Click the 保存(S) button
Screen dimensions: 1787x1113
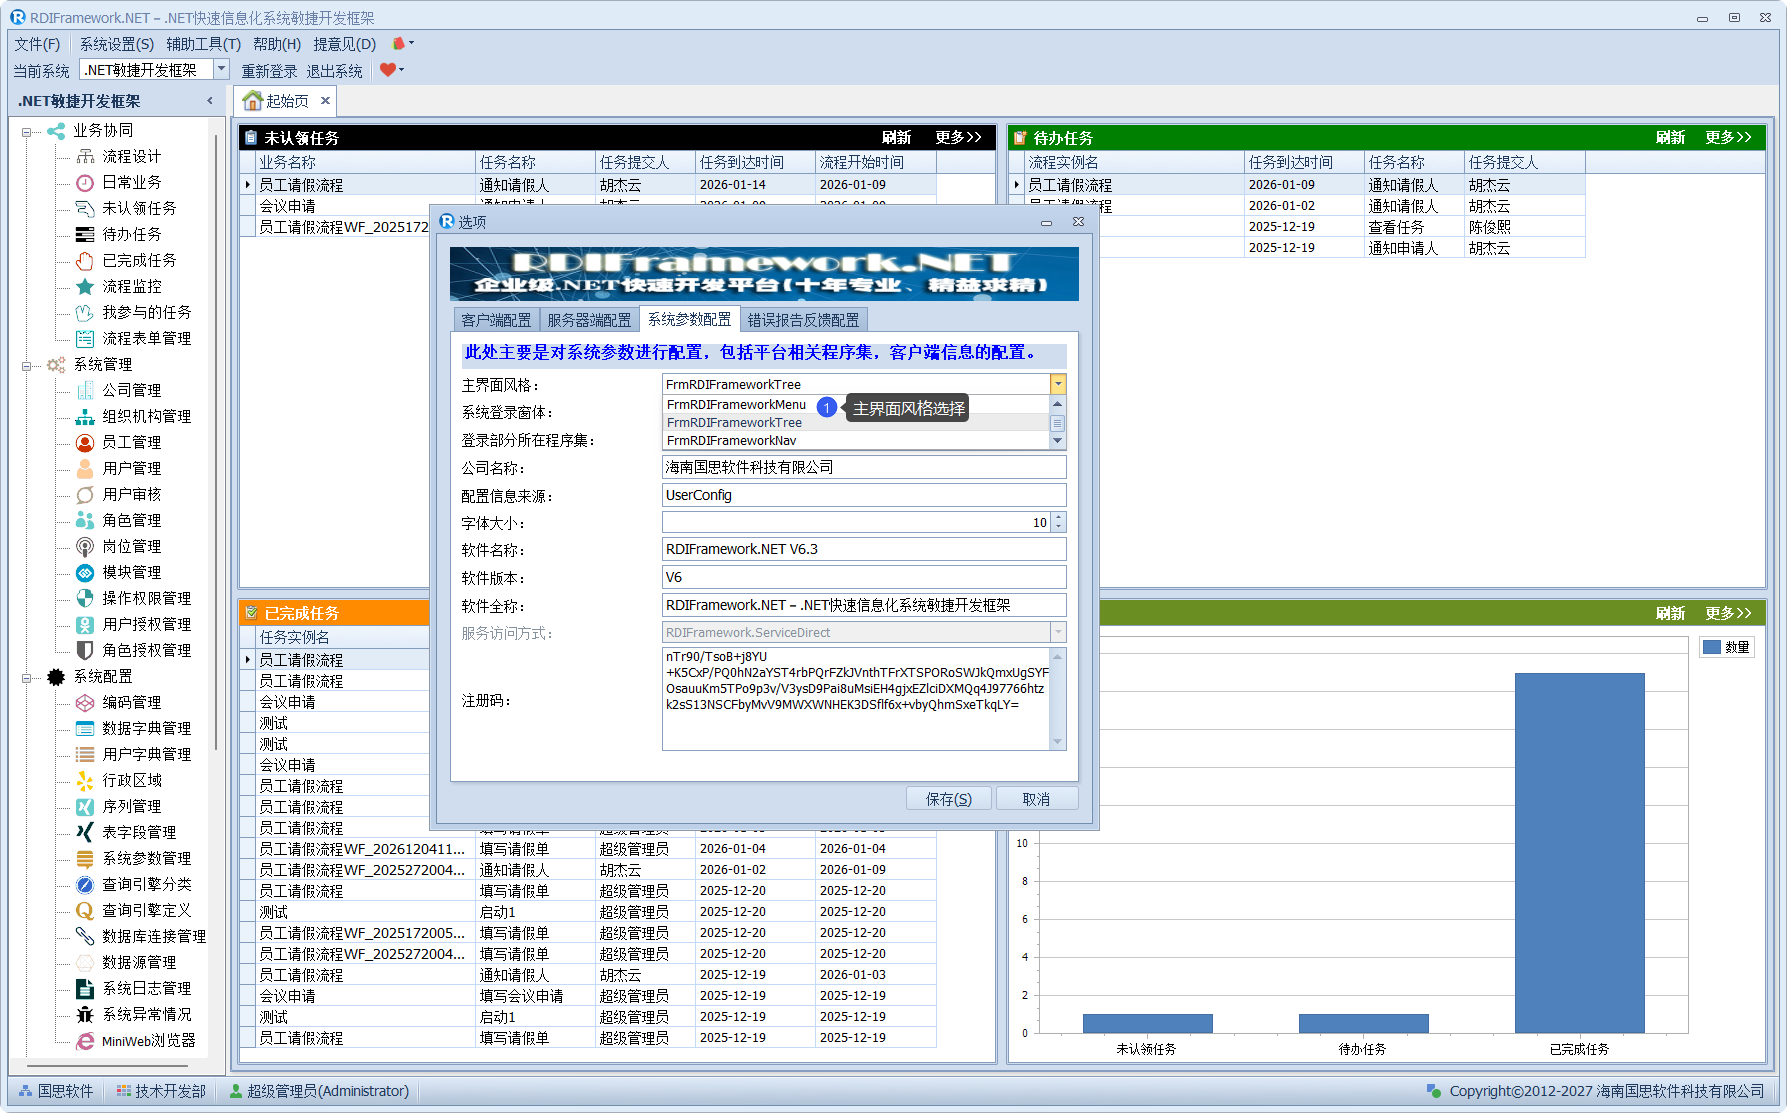948,799
